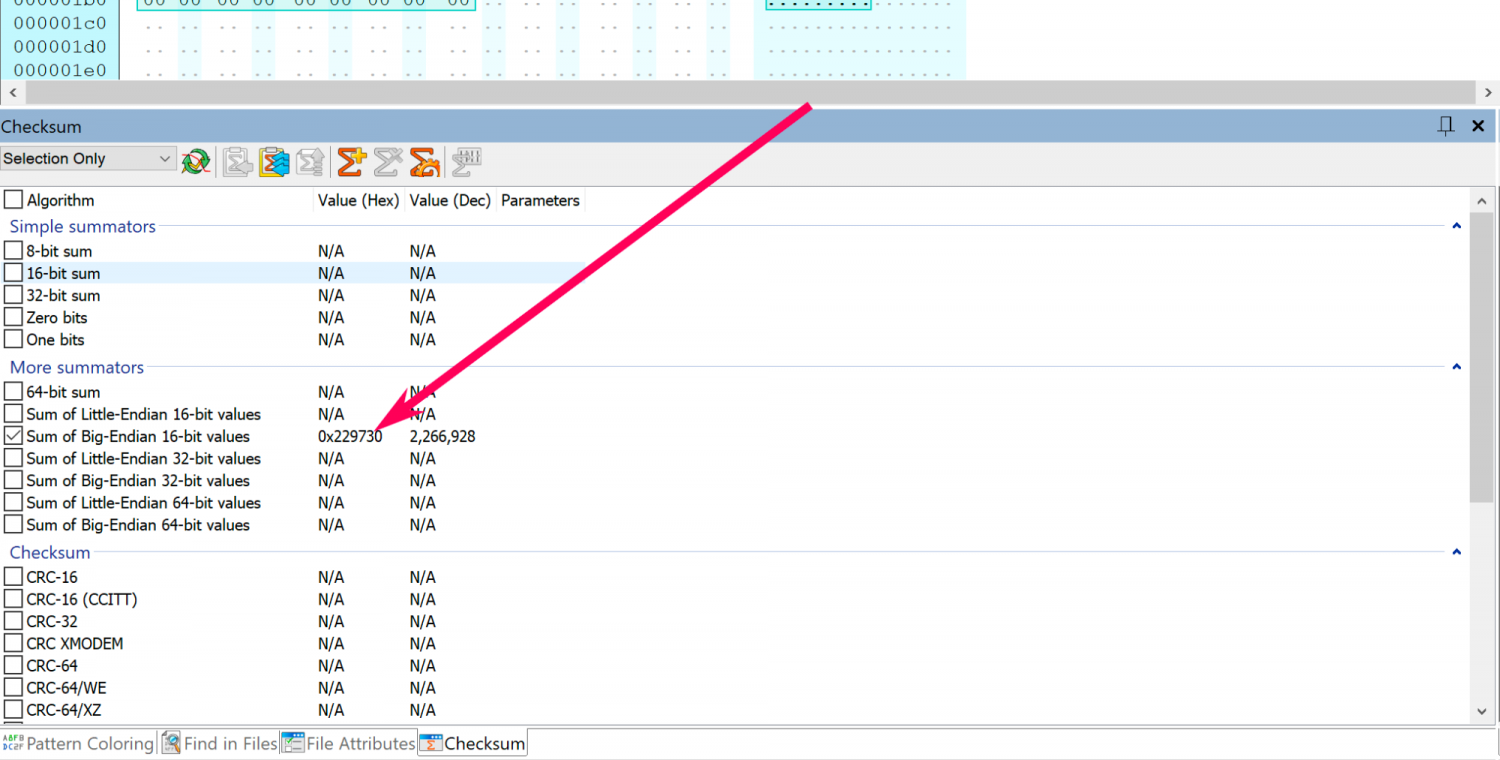Enable the 32-bit sum checkbox
Screen dimensions: 1500x760
click(13, 295)
